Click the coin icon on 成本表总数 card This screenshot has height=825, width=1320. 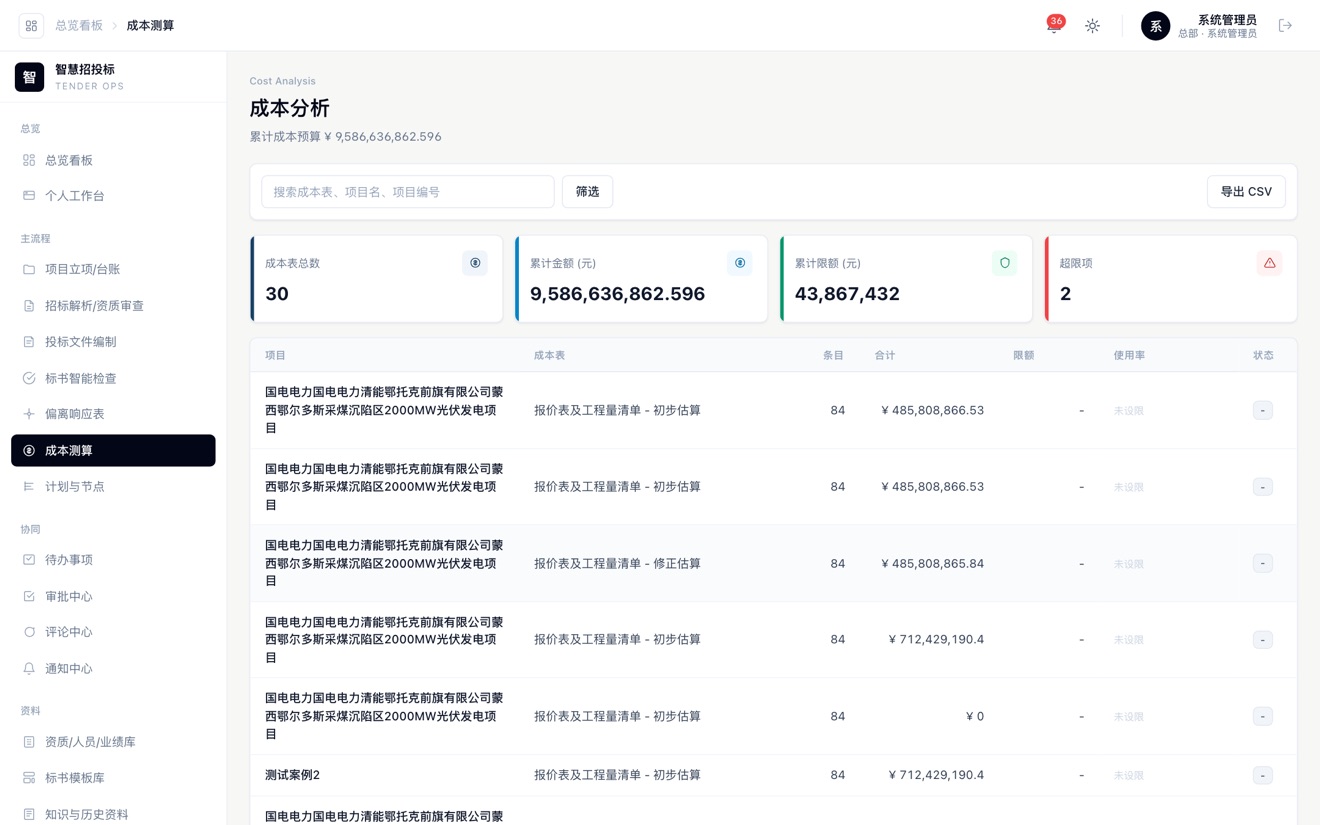pos(475,263)
